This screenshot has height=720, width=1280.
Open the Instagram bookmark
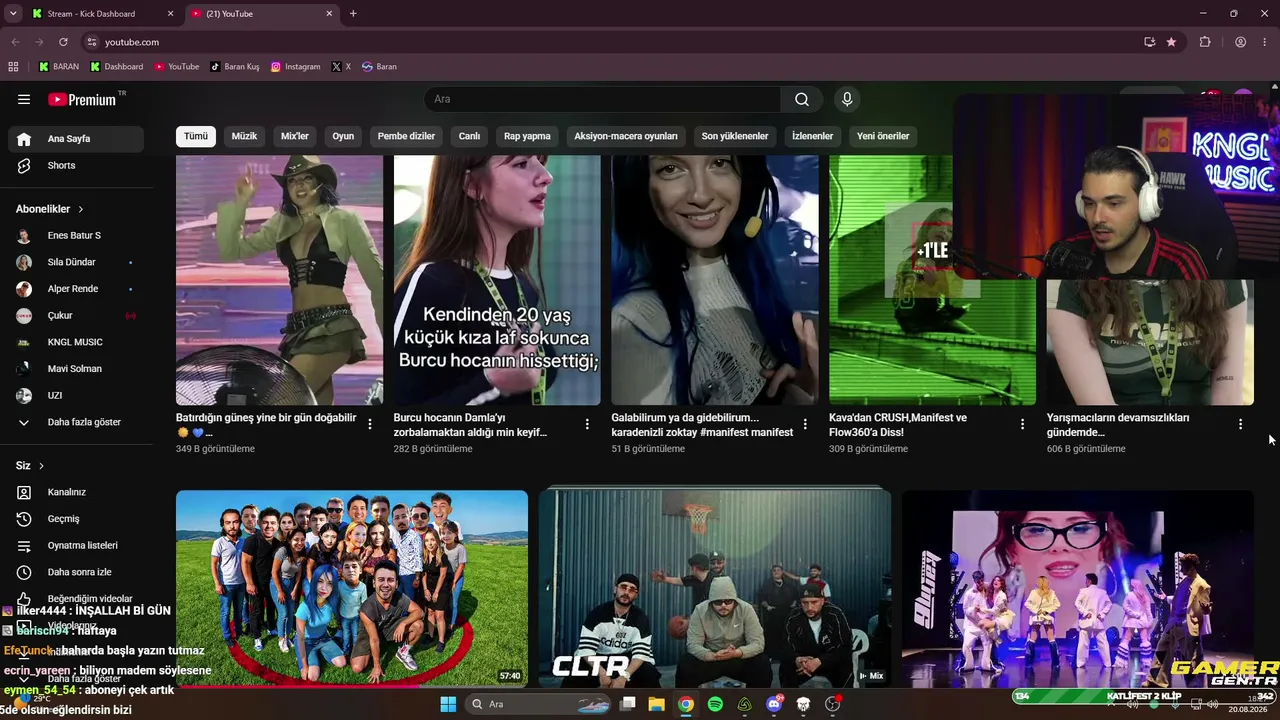[x=296, y=67]
